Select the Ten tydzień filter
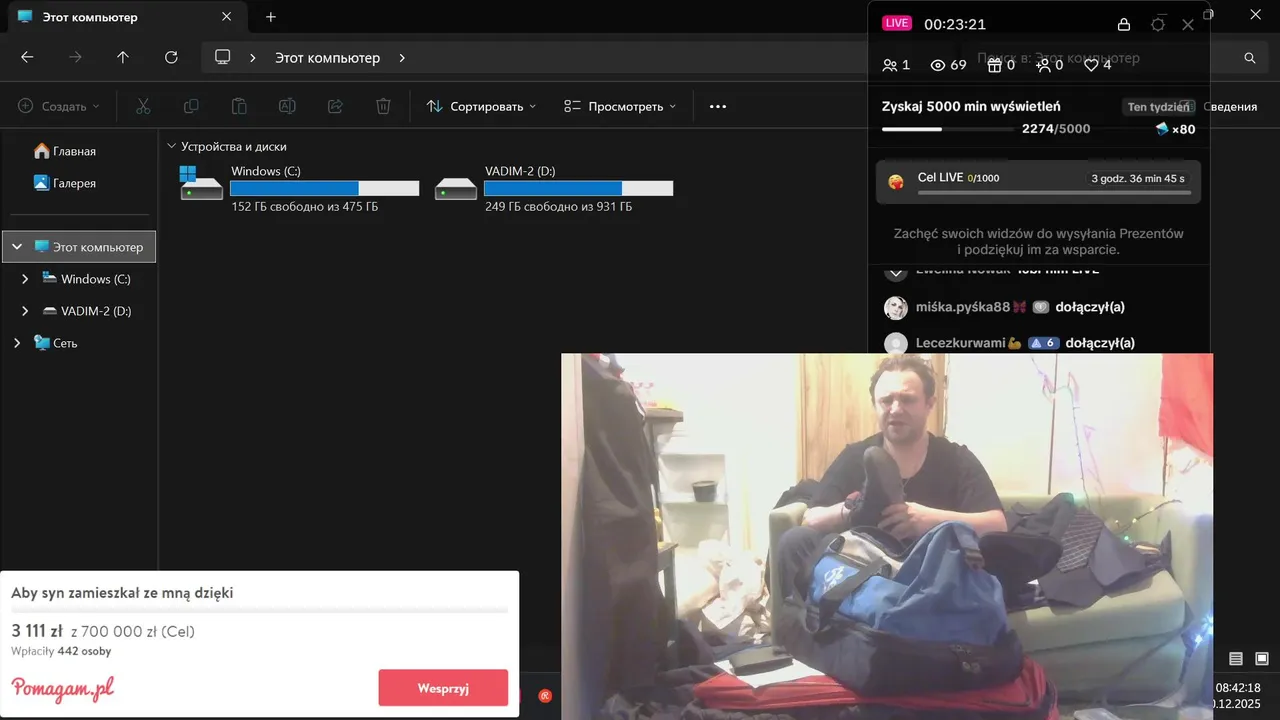The width and height of the screenshot is (1280, 720). (1158, 107)
